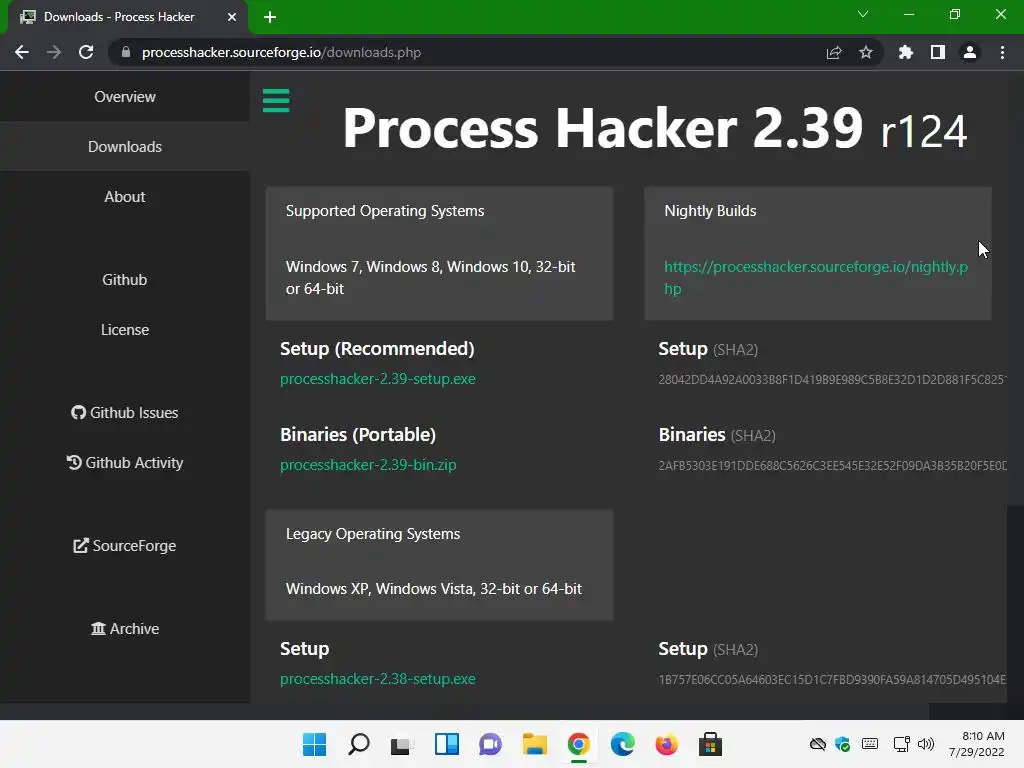The height and width of the screenshot is (768, 1024).
Task: Open Task View on the taskbar
Action: (x=402, y=744)
